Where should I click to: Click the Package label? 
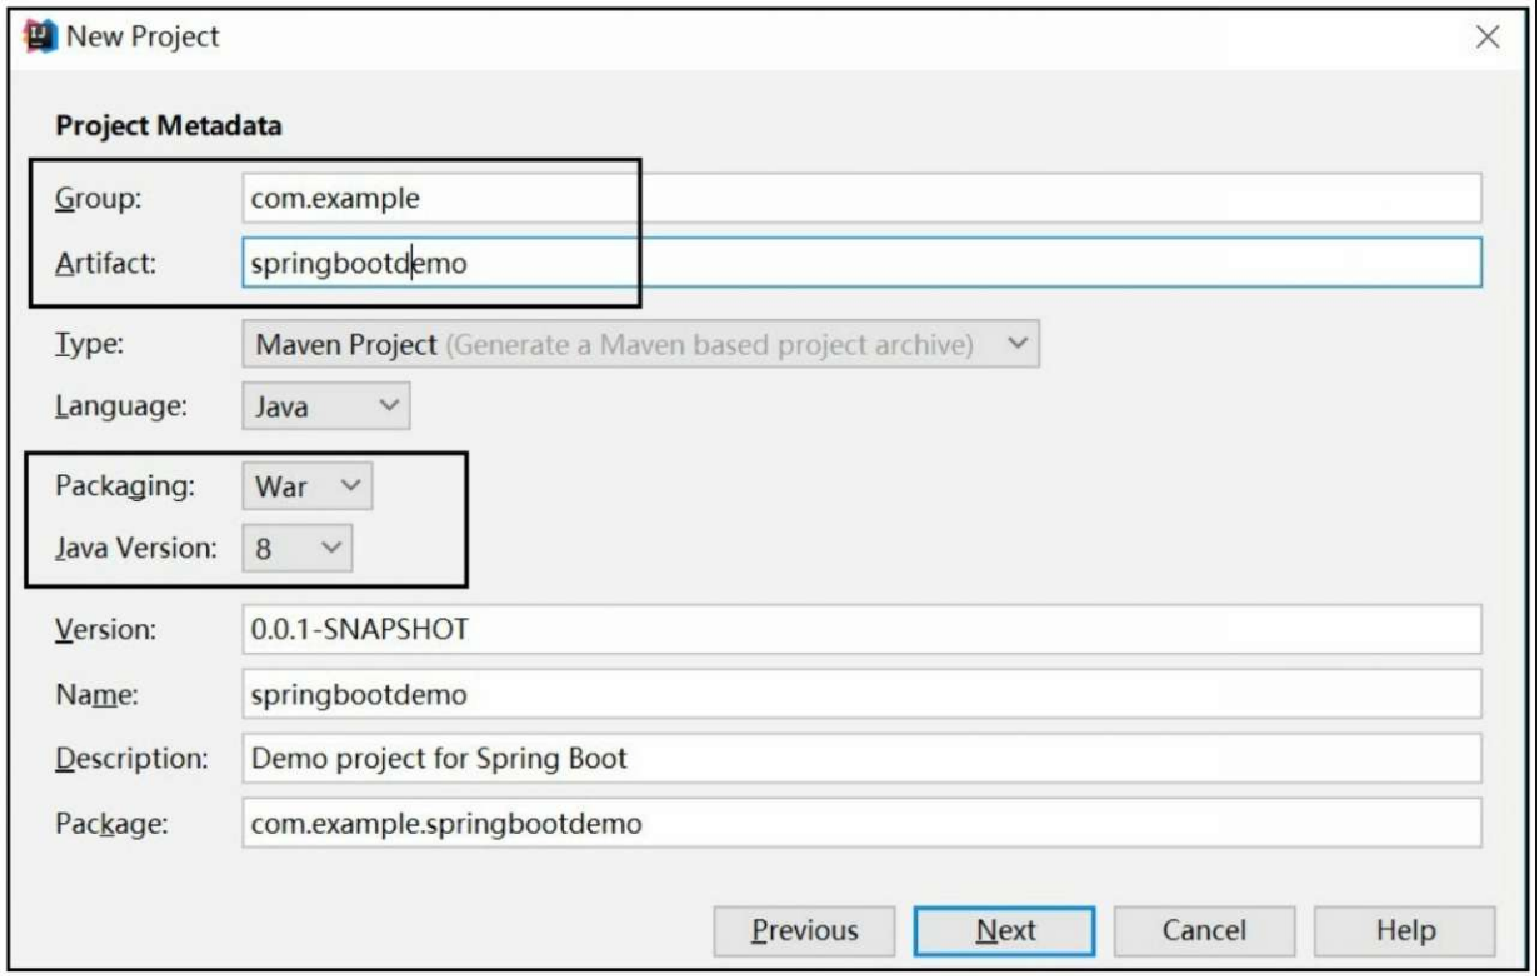pyautogui.click(x=111, y=824)
